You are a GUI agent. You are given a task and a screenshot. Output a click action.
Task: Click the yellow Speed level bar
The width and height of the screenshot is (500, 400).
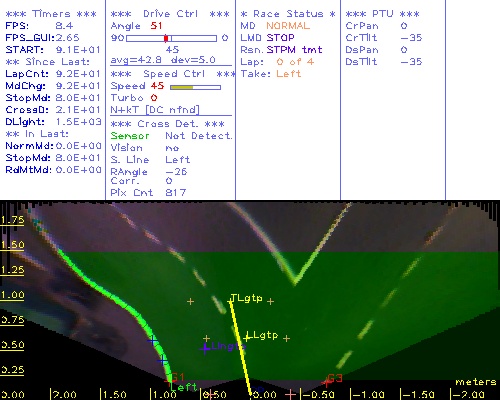[x=182, y=87]
